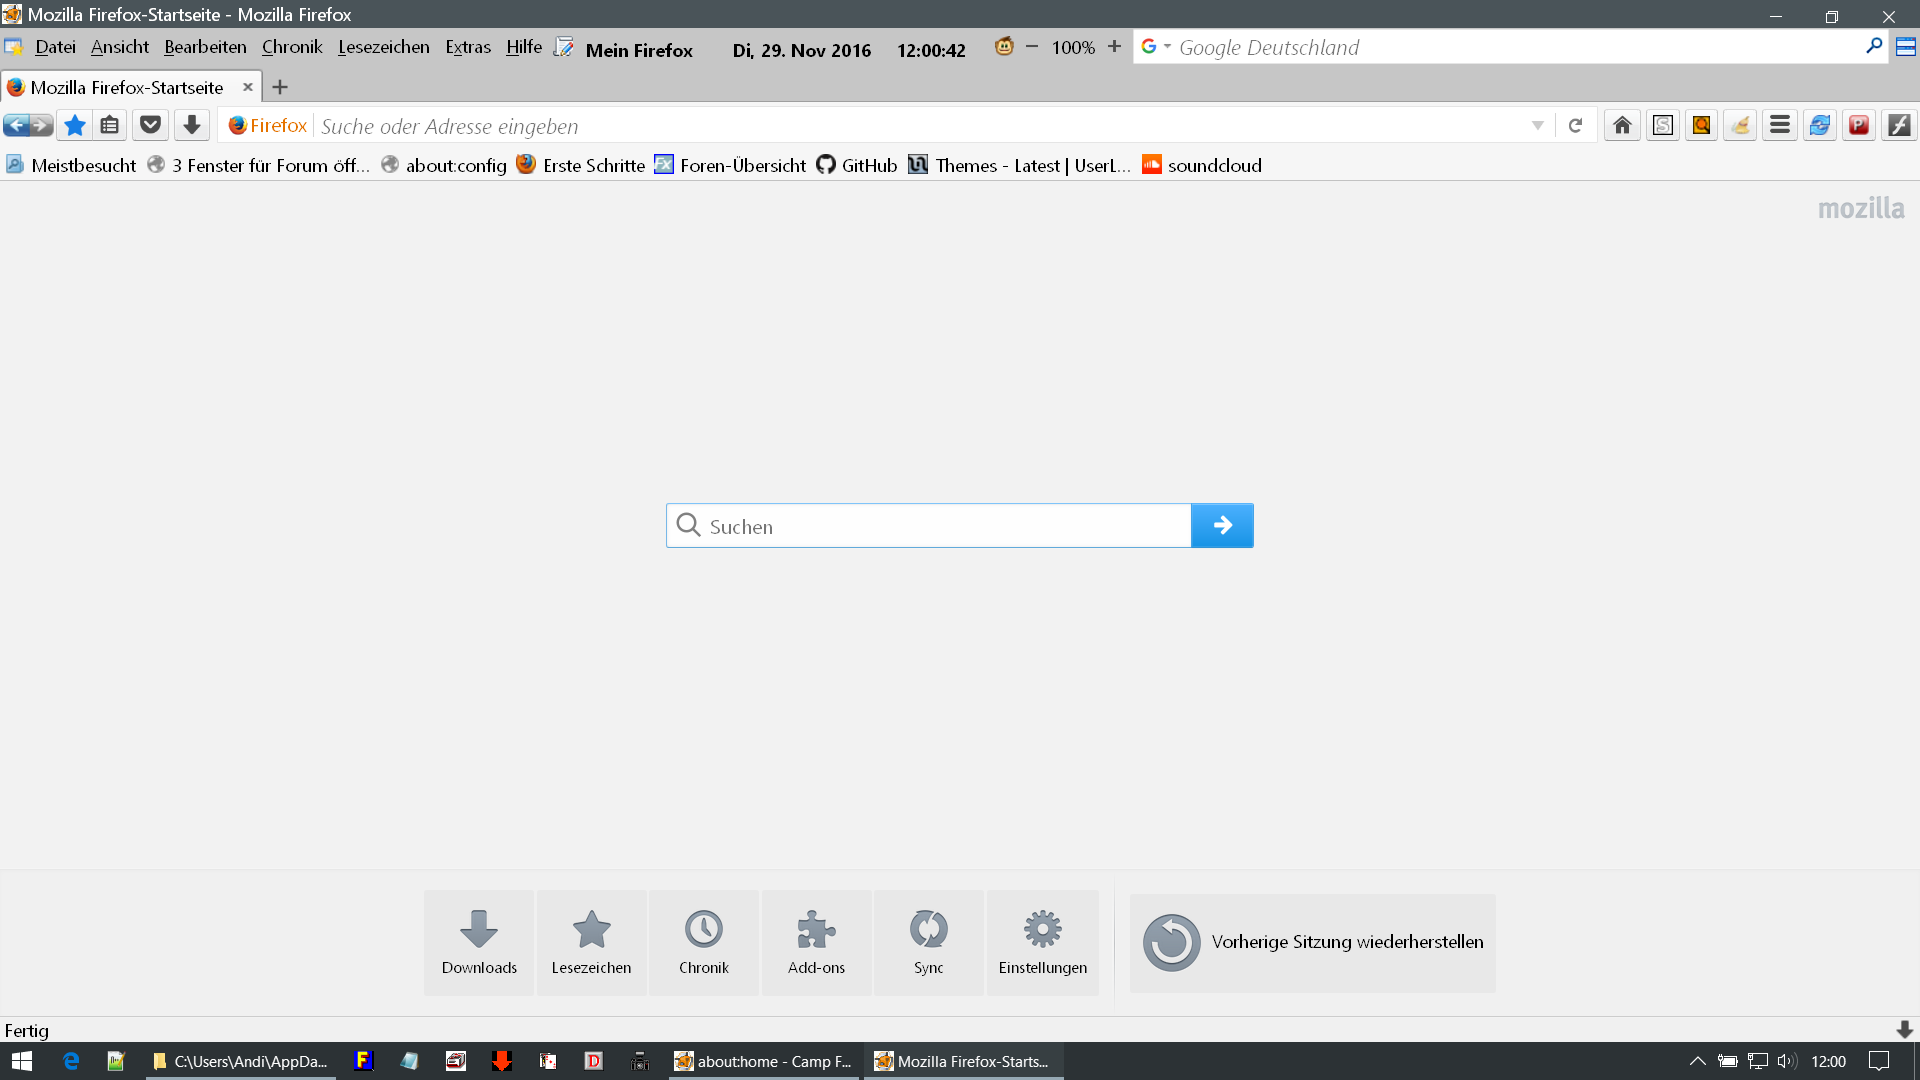Open the hamburger menu button
Screen dimensions: 1920x1080
[x=1780, y=126]
